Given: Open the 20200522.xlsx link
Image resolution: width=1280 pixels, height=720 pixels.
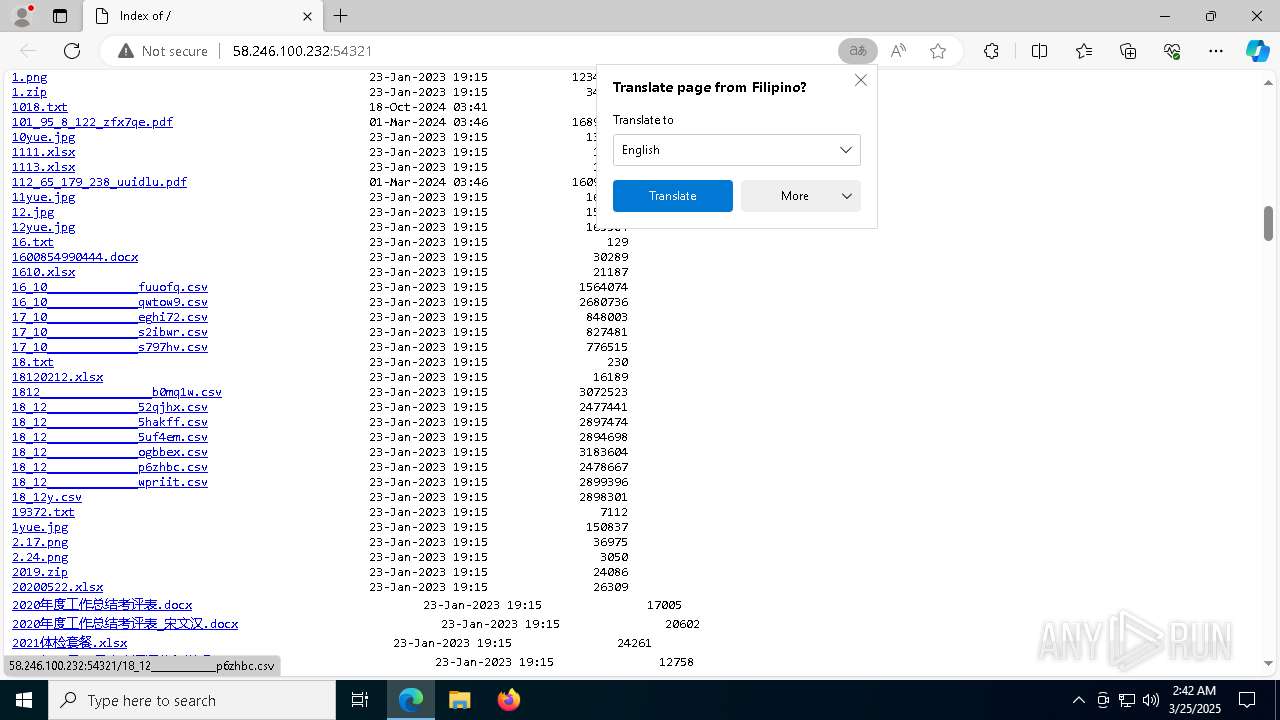Looking at the screenshot, I should 57,587.
